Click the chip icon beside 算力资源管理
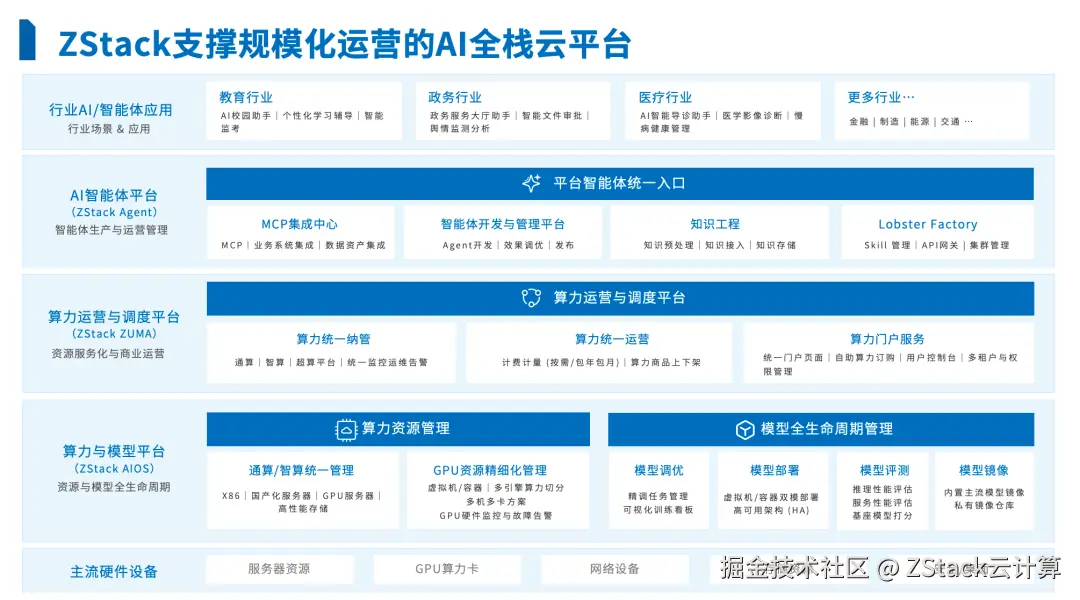 [x=346, y=429]
